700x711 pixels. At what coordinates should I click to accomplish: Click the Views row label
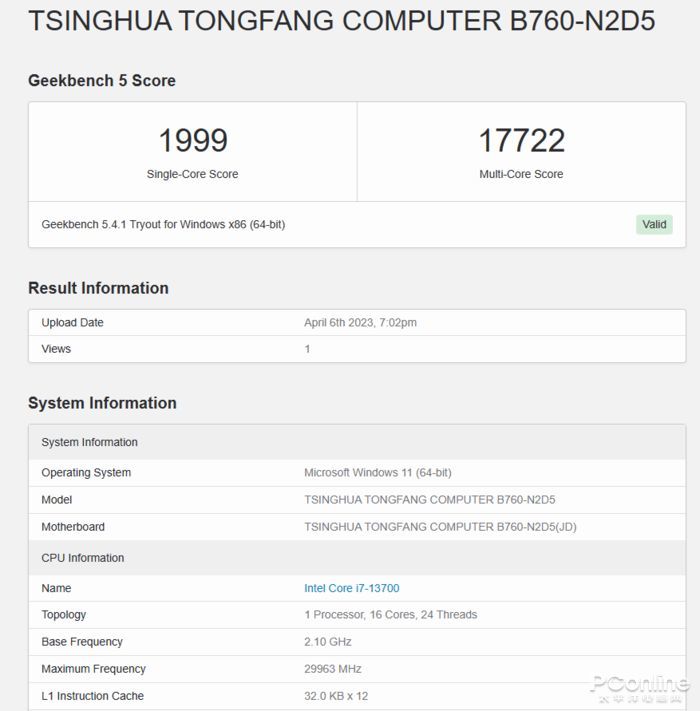(x=56, y=349)
